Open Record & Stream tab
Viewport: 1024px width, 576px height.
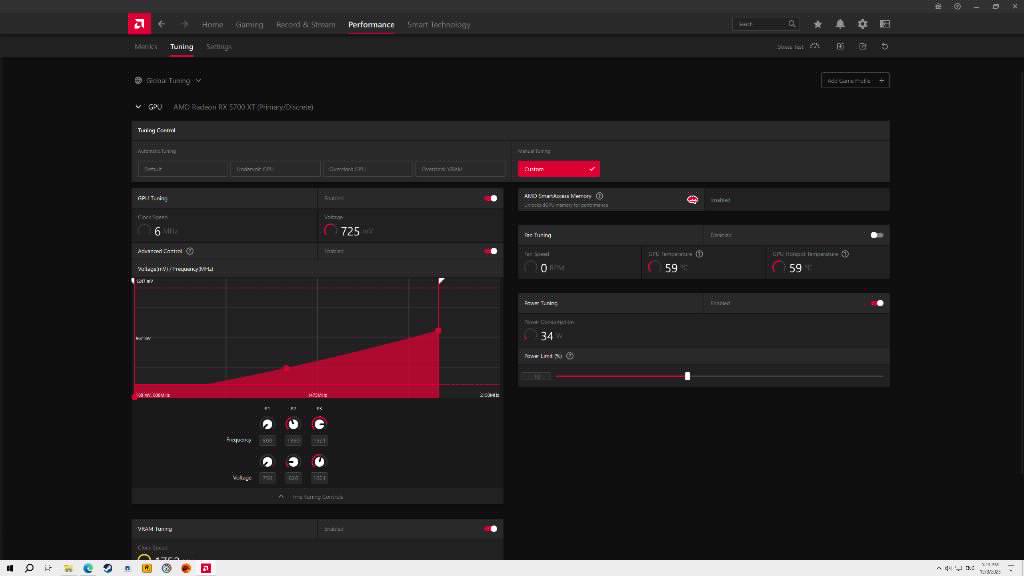click(306, 25)
